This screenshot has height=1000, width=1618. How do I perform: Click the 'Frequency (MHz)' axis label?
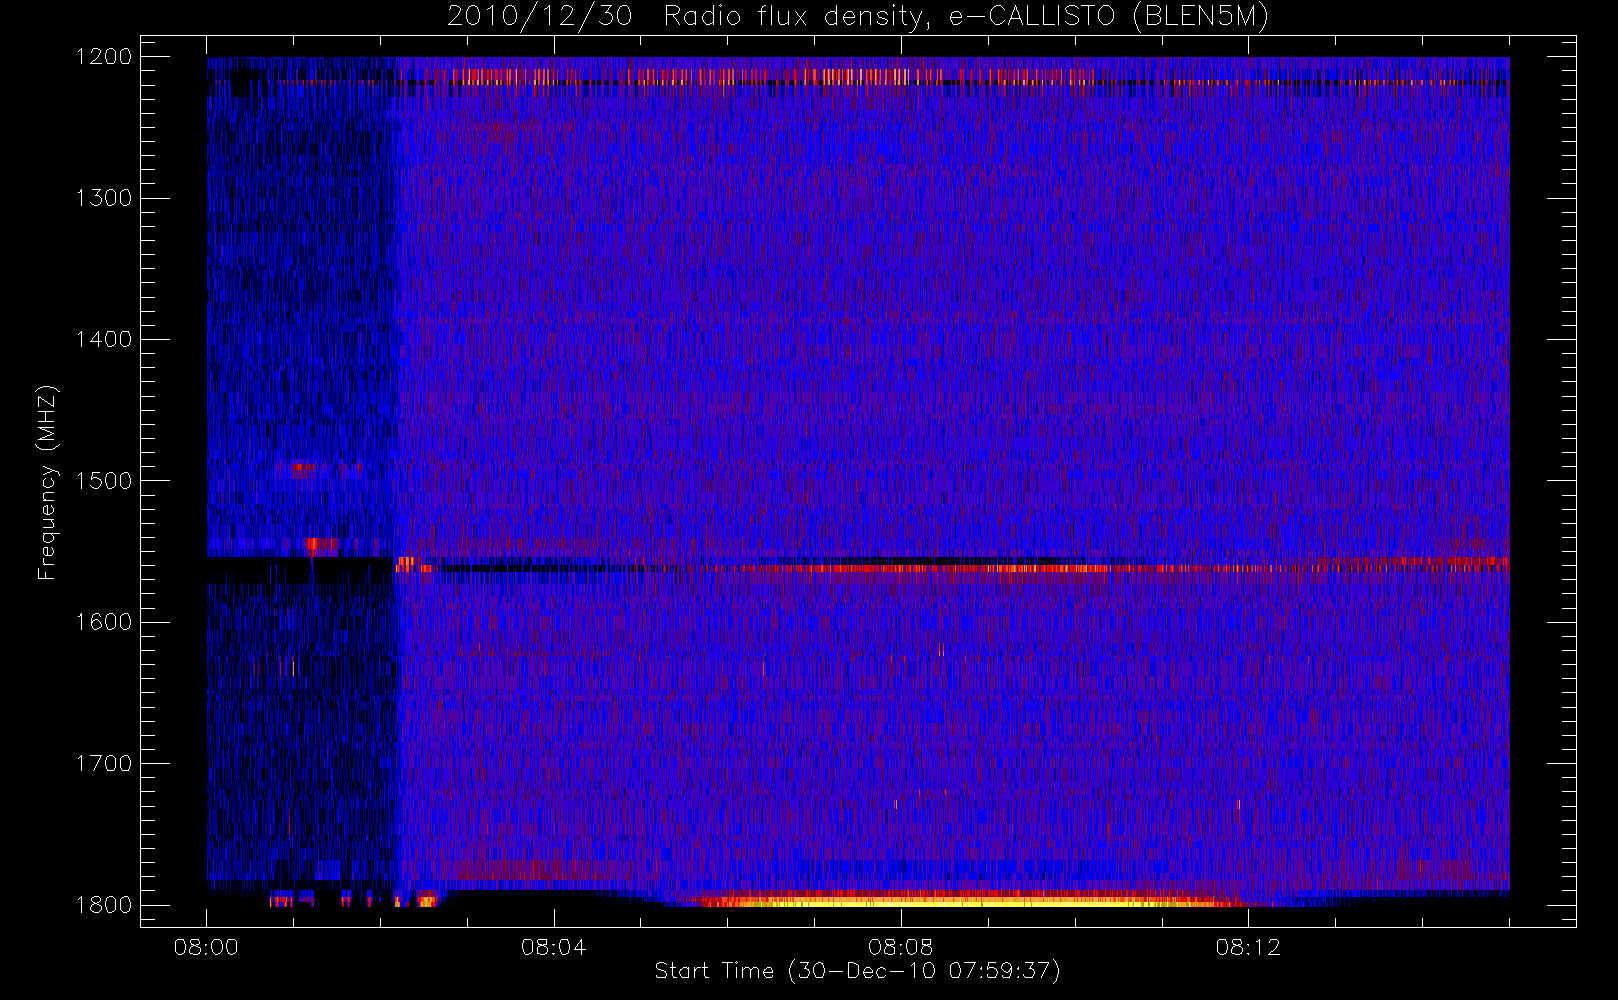[x=47, y=482]
